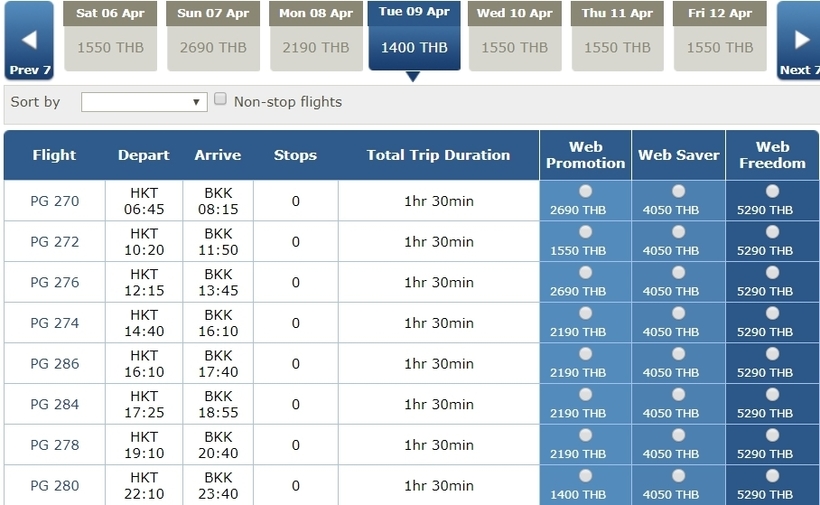Choose the Fri 12 Apr date tab
This screenshot has width=820, height=505.
[x=720, y=36]
